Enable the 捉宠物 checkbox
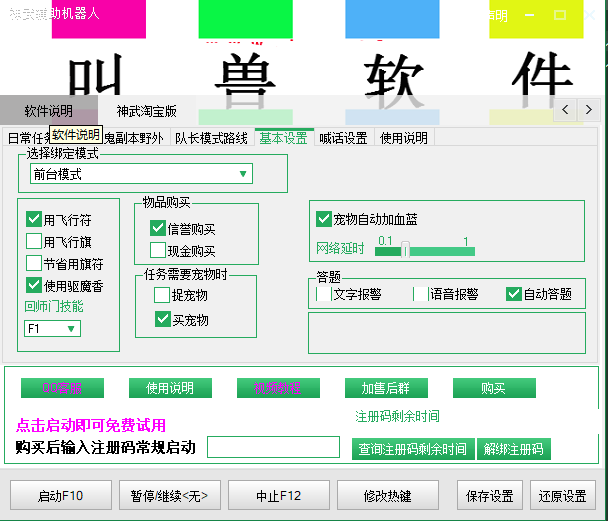The image size is (608, 521). coord(162,295)
